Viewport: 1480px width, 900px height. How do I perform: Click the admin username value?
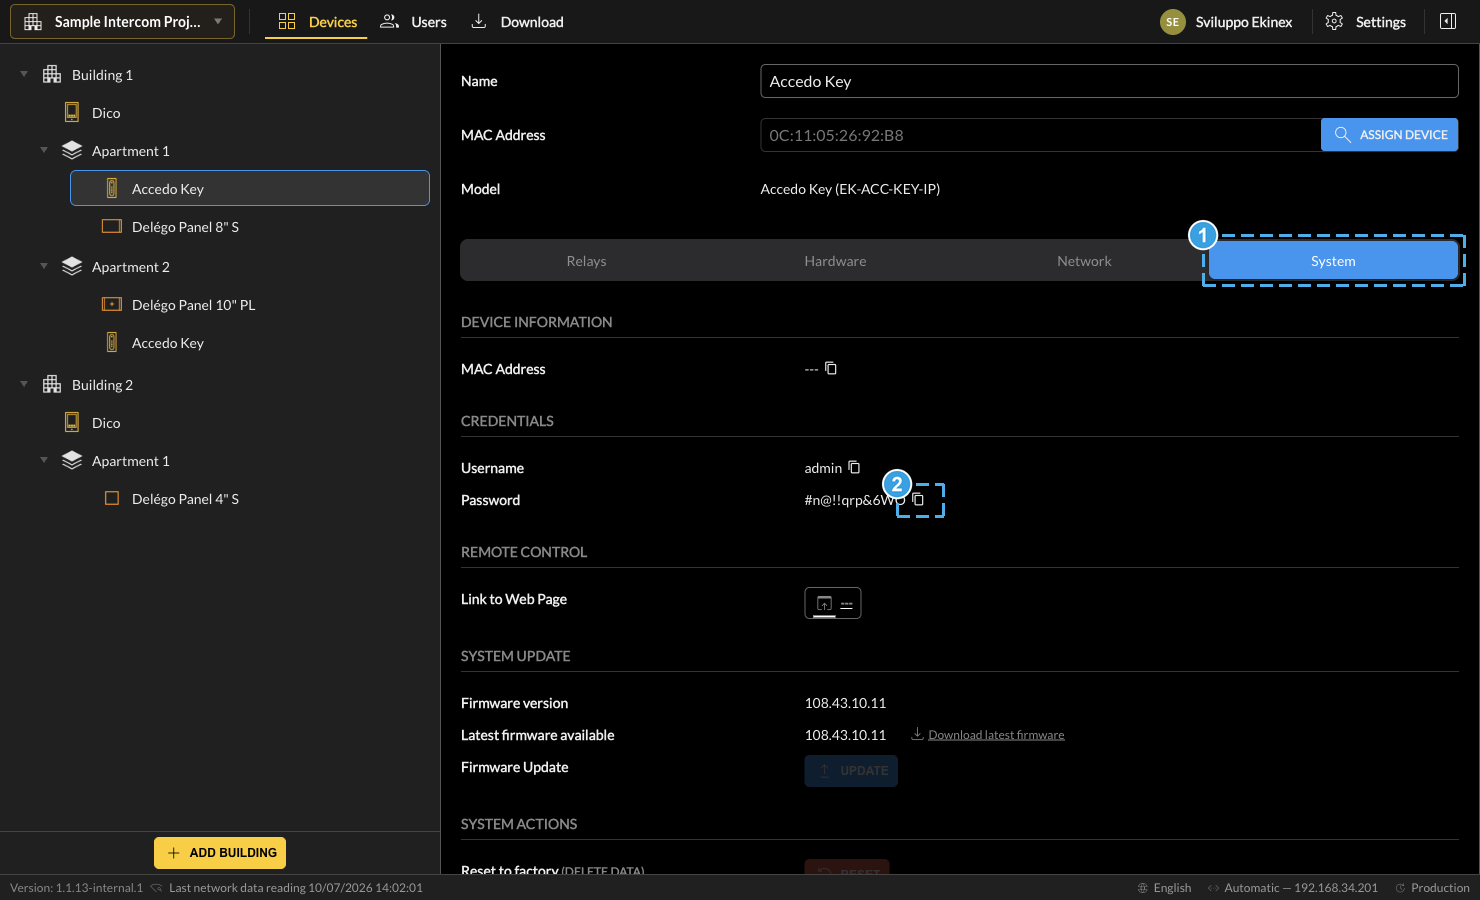(x=823, y=468)
